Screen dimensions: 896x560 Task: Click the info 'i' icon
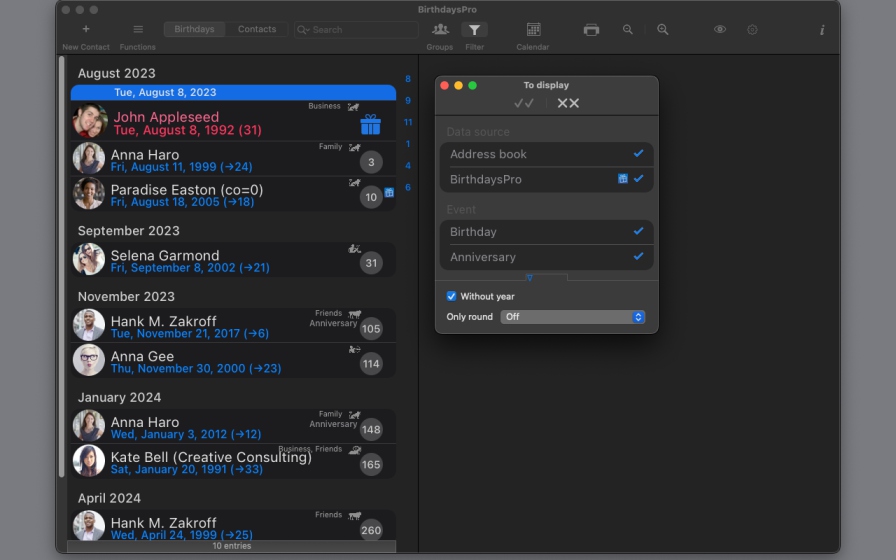(822, 30)
